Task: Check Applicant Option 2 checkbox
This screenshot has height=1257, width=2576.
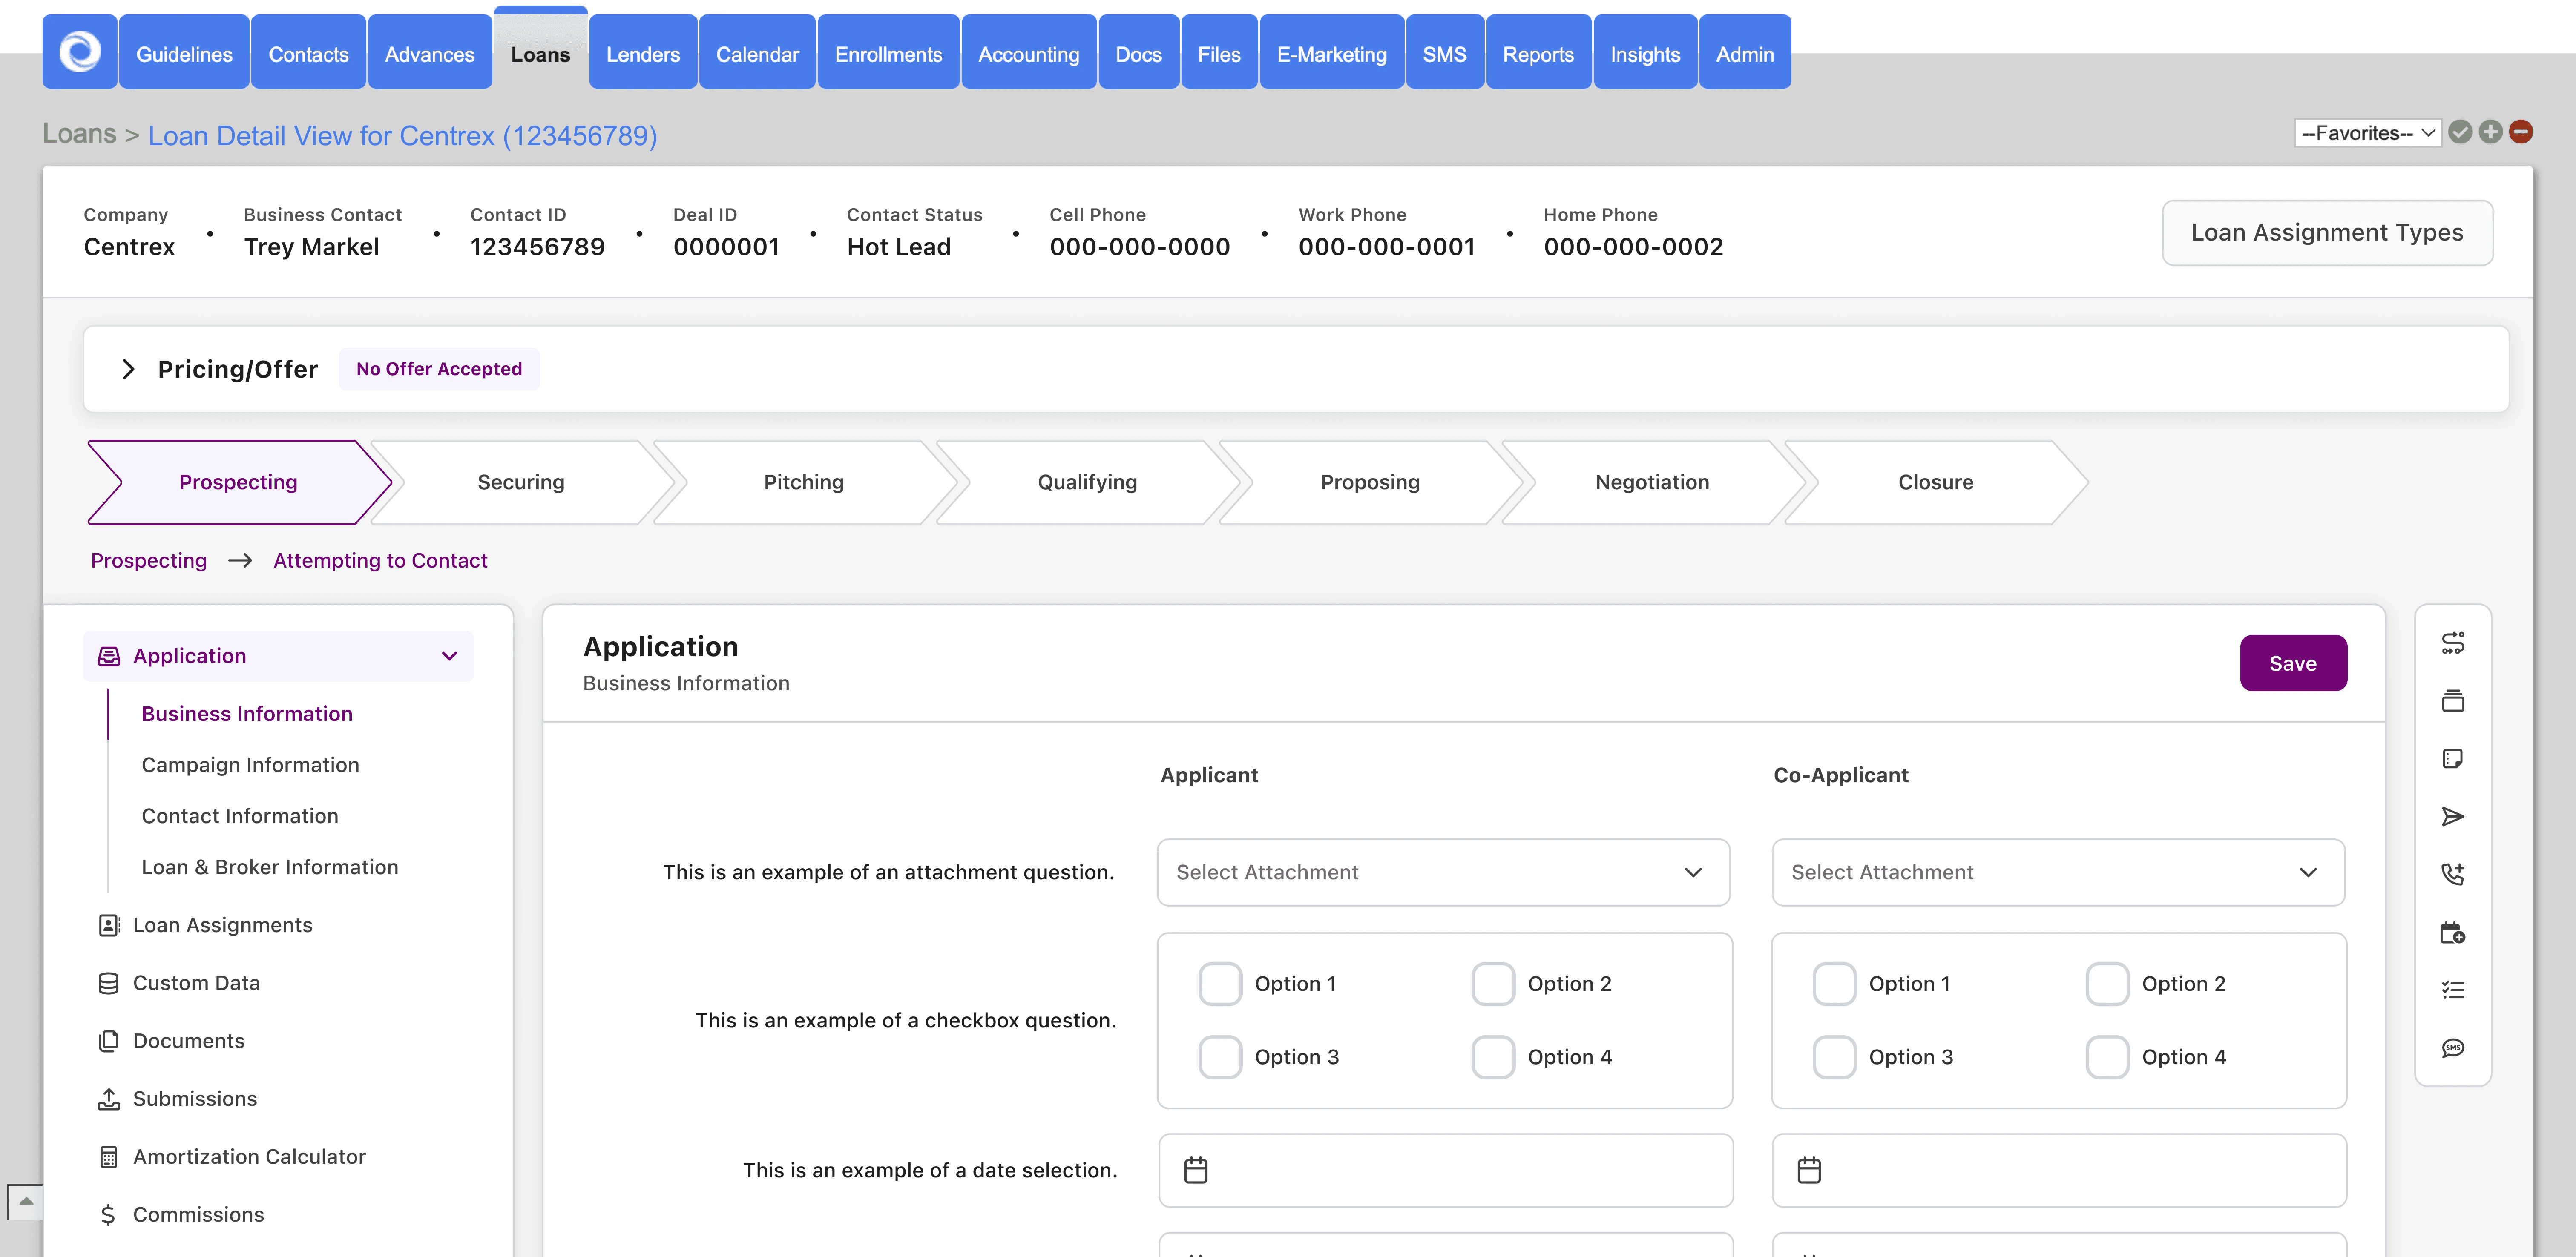Action: coord(1493,984)
